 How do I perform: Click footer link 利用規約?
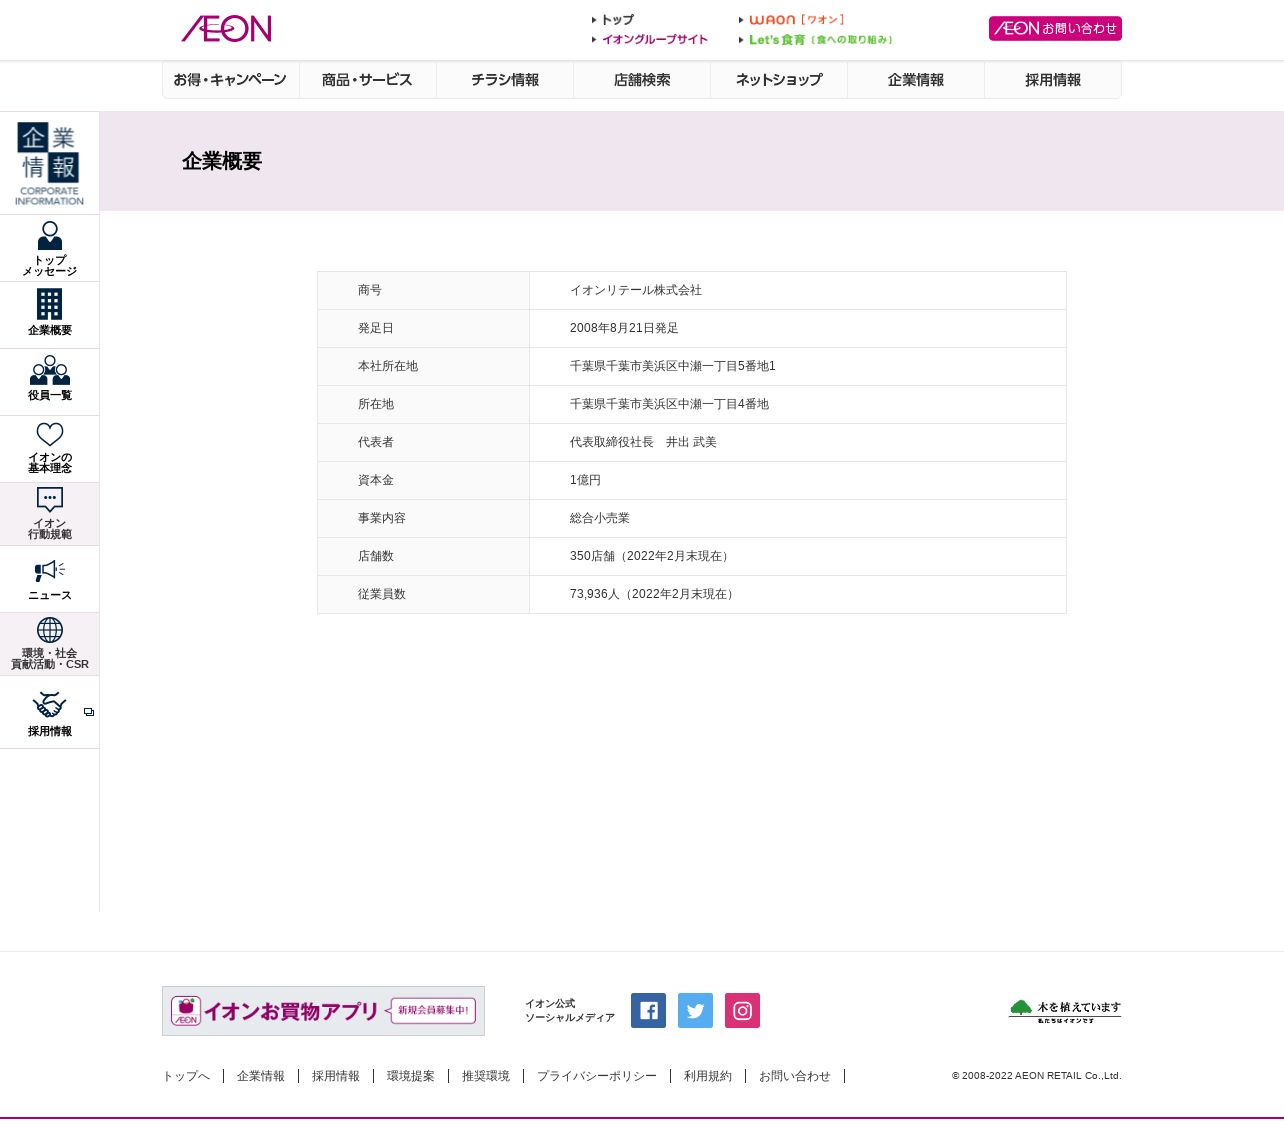pos(708,1076)
